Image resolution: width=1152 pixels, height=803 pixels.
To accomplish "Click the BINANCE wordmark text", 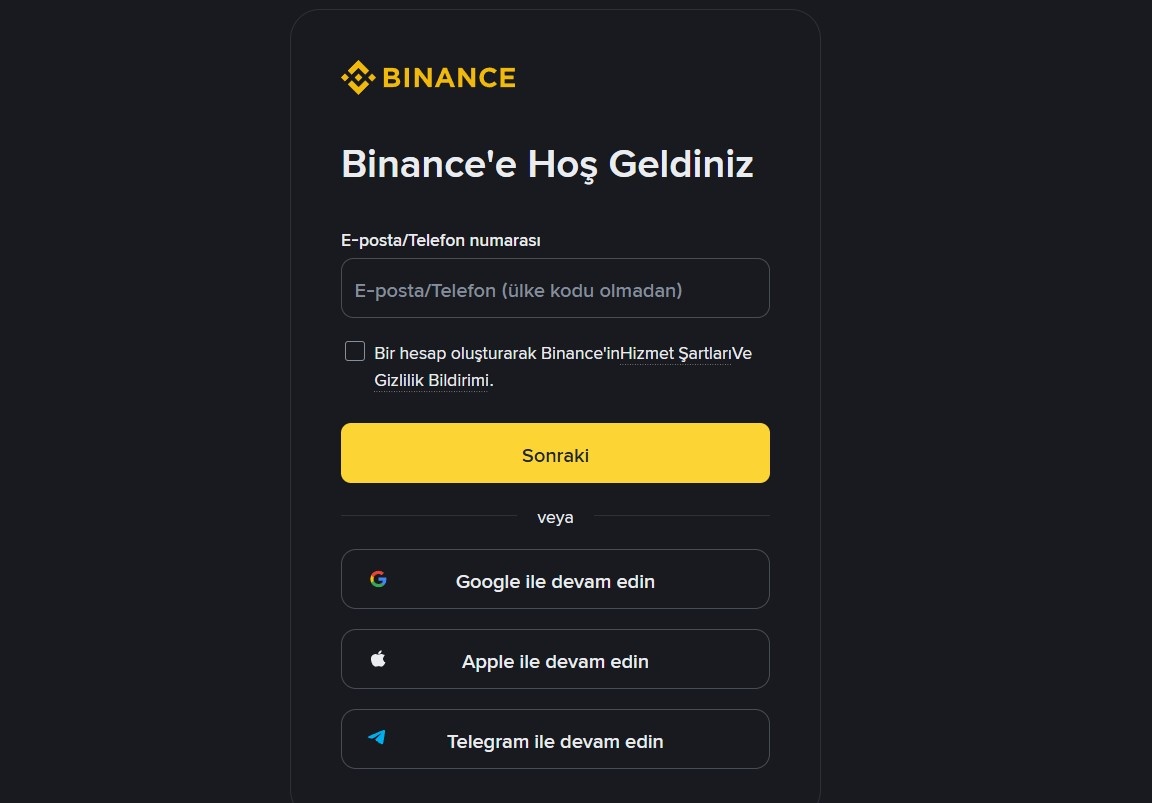I will [x=449, y=77].
